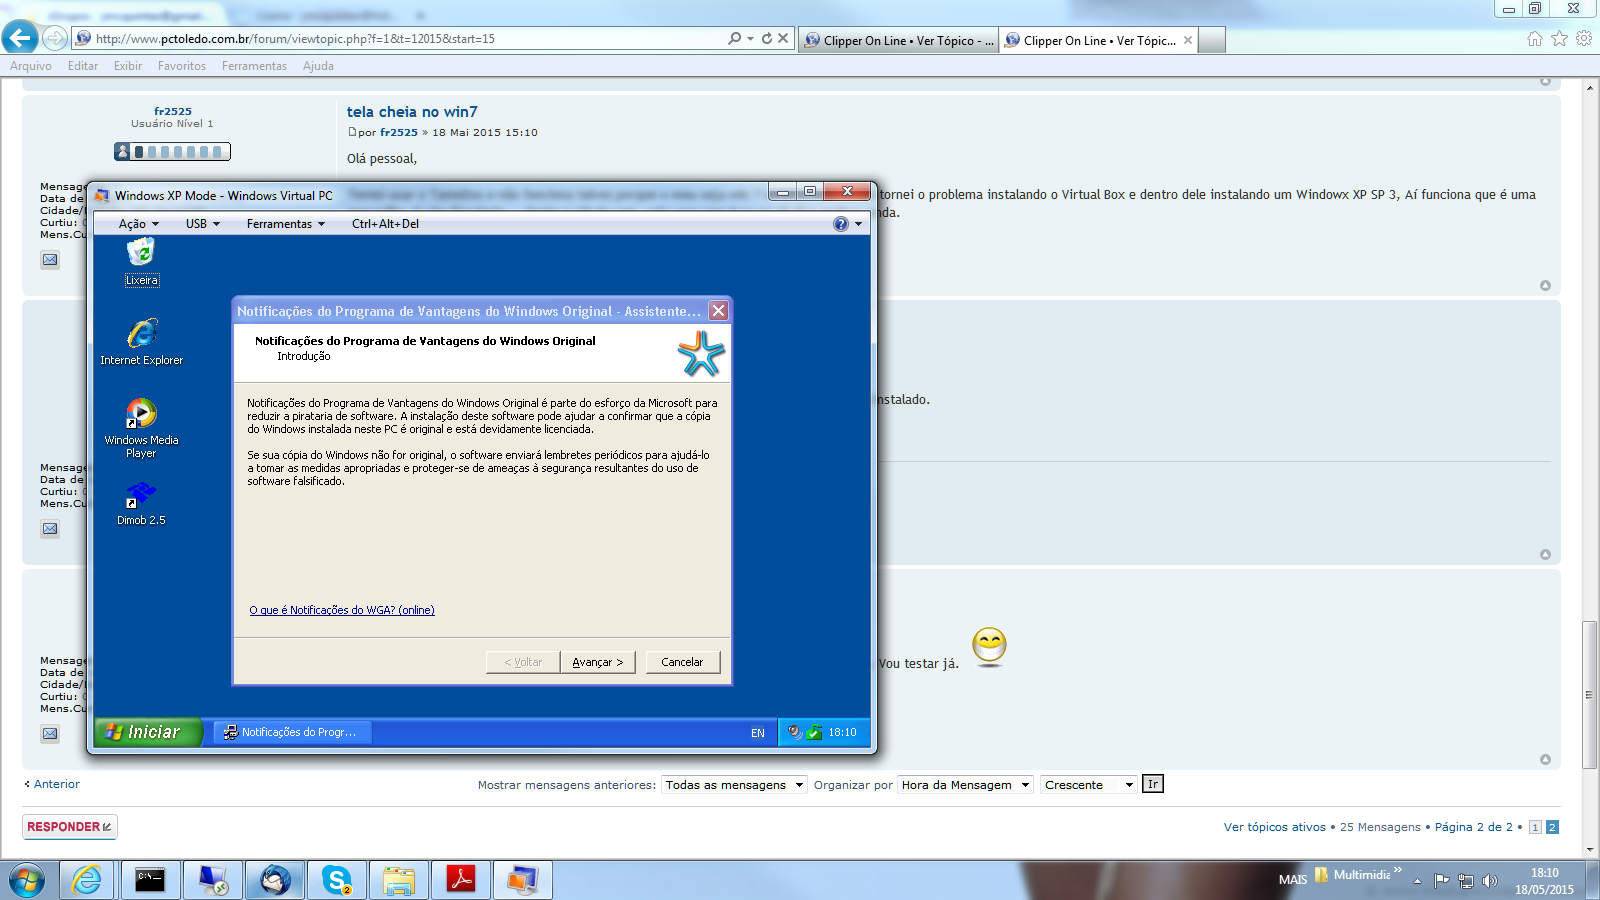Stop page loading with the address bar X

tap(783, 38)
